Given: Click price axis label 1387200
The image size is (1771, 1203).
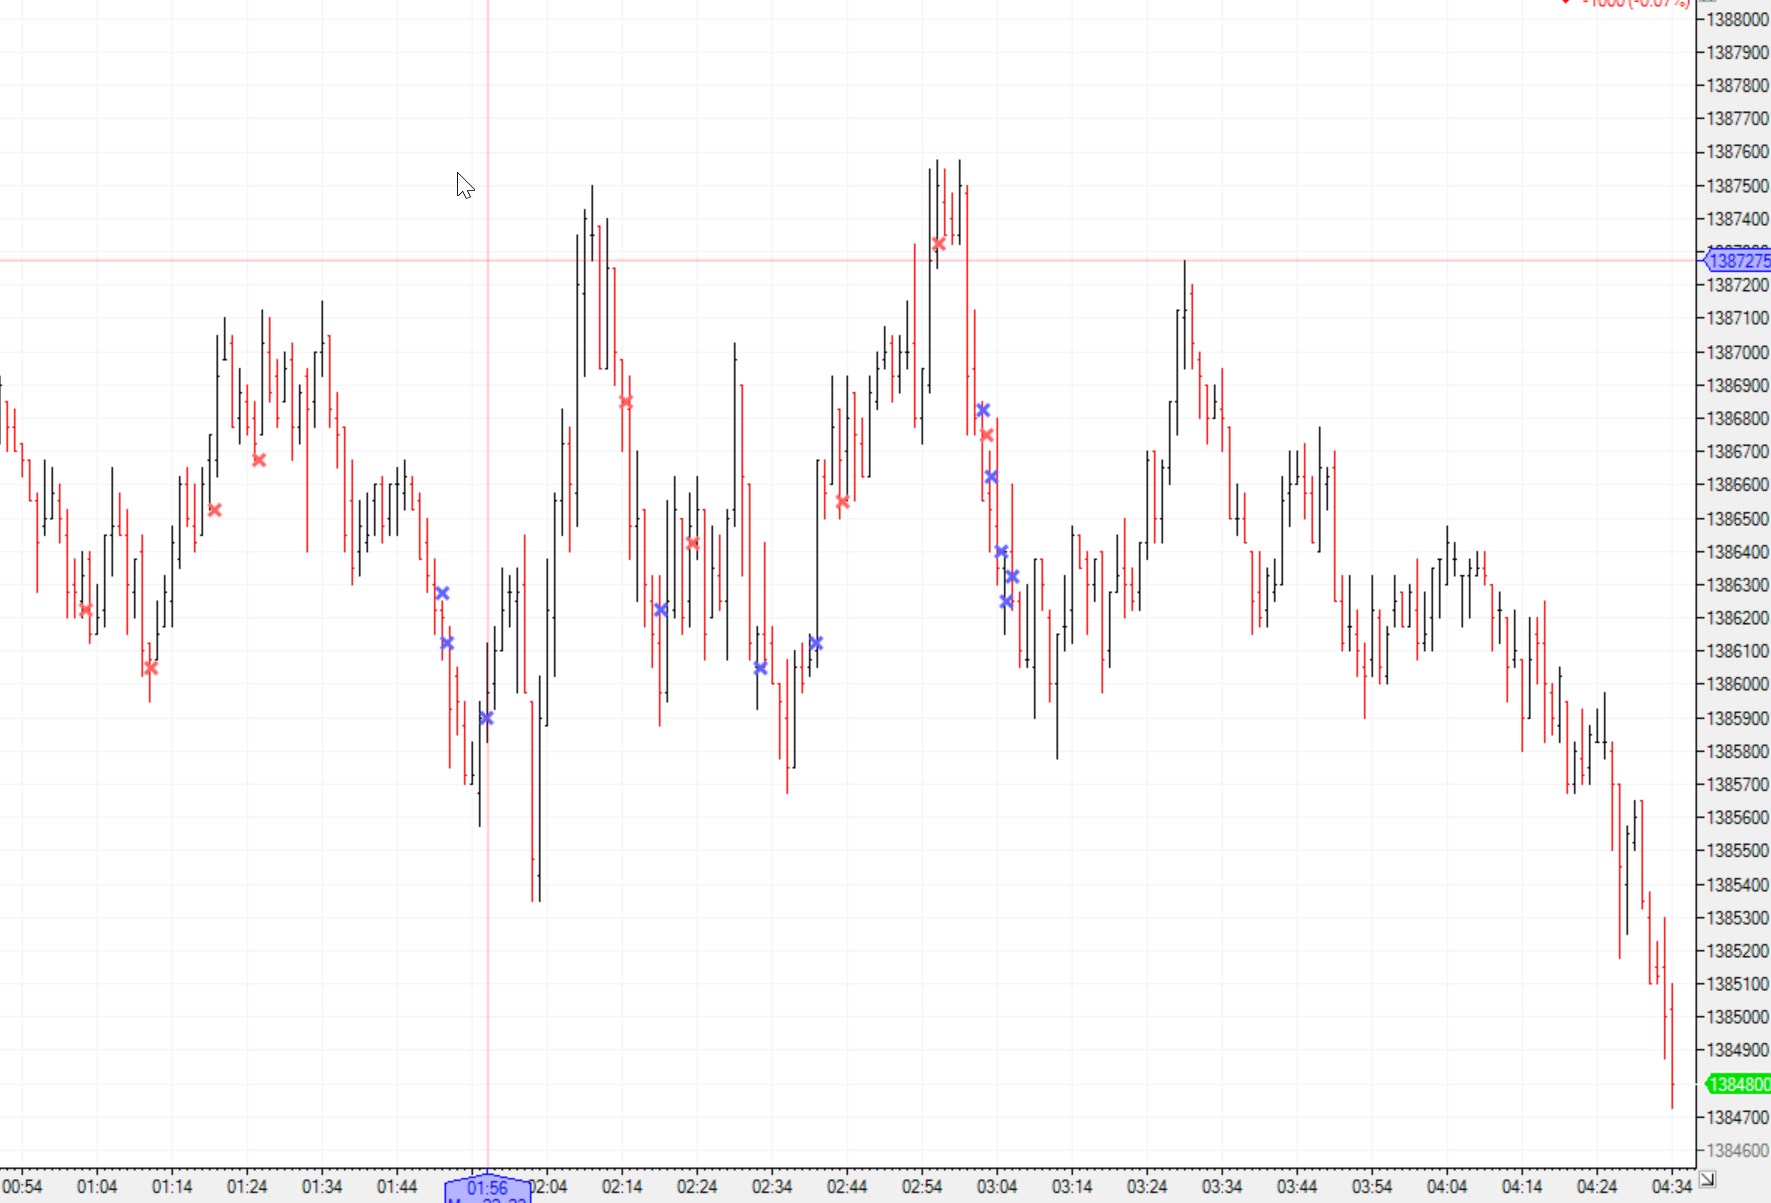Looking at the screenshot, I should coord(1738,285).
